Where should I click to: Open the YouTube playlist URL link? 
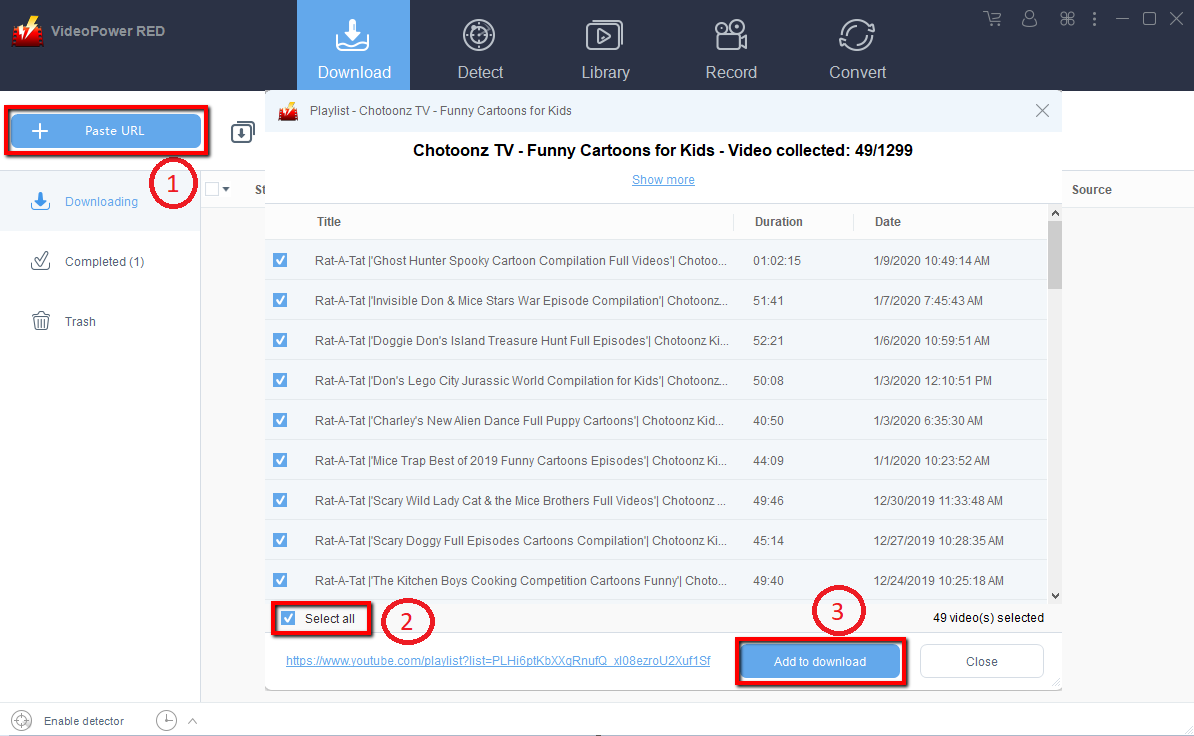(x=498, y=661)
